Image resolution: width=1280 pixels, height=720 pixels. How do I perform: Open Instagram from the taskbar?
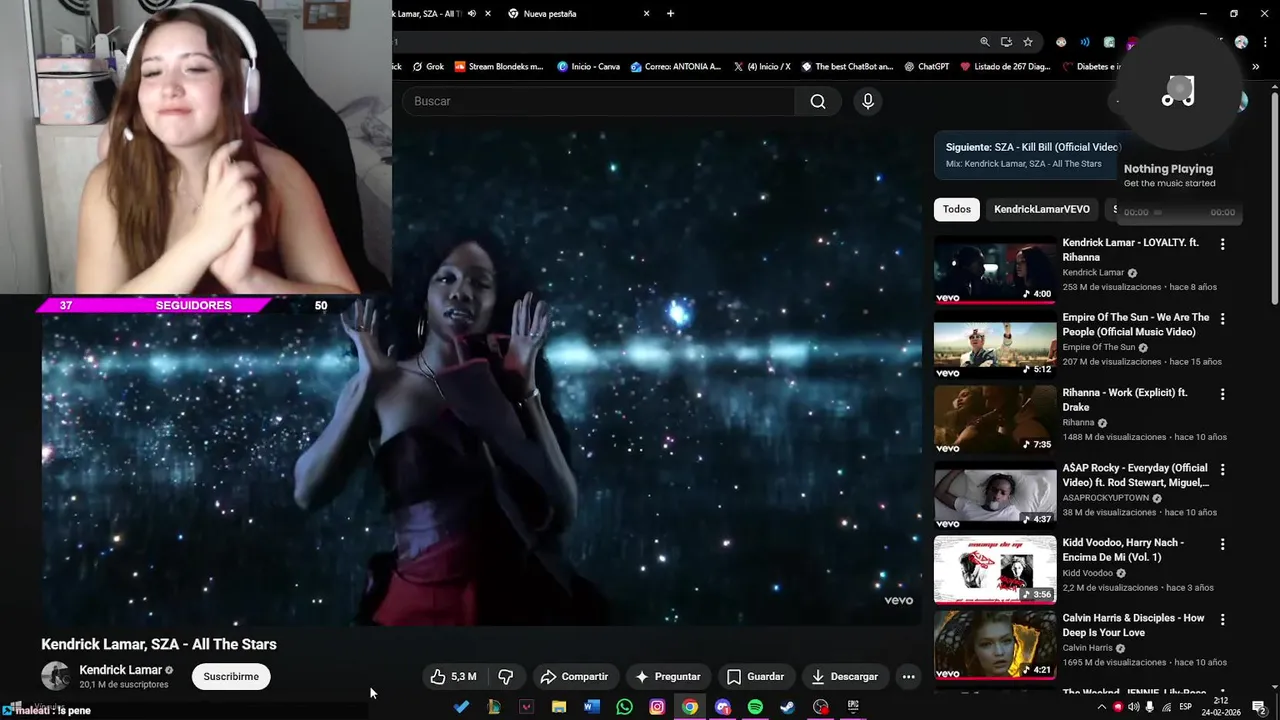[x=657, y=707]
